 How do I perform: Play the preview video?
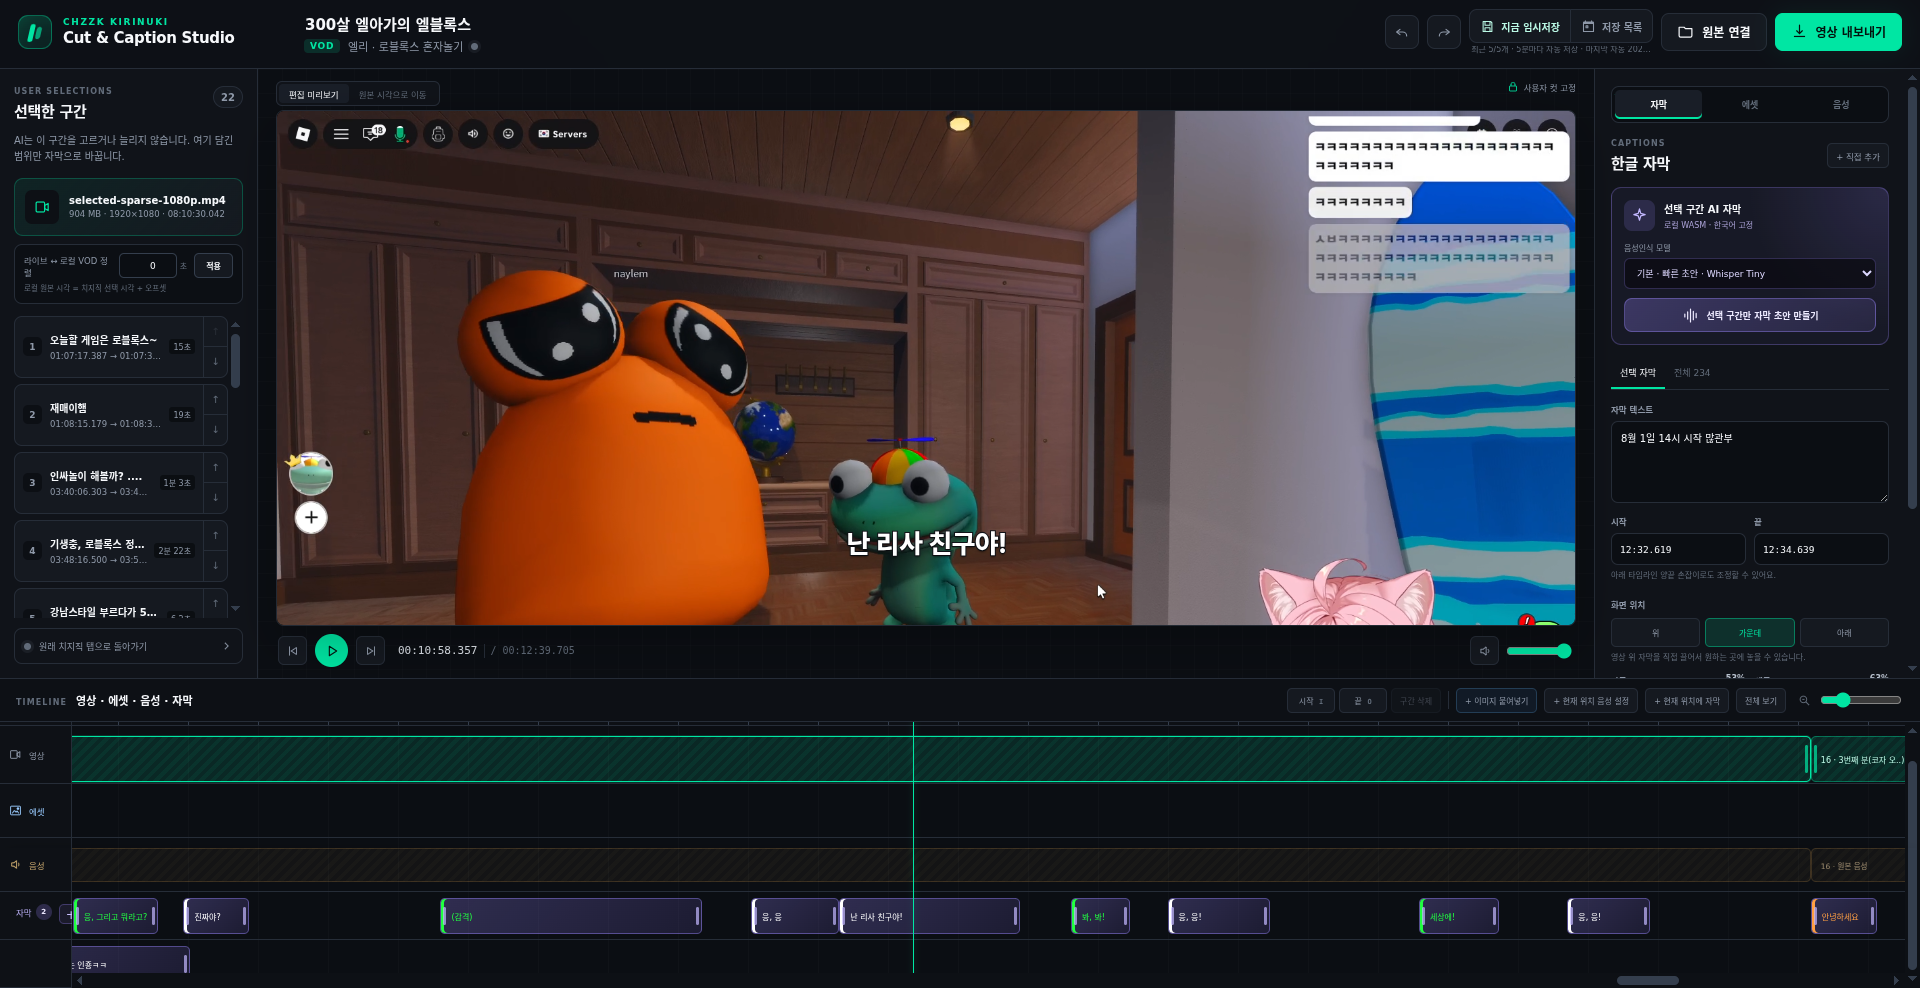(x=331, y=650)
